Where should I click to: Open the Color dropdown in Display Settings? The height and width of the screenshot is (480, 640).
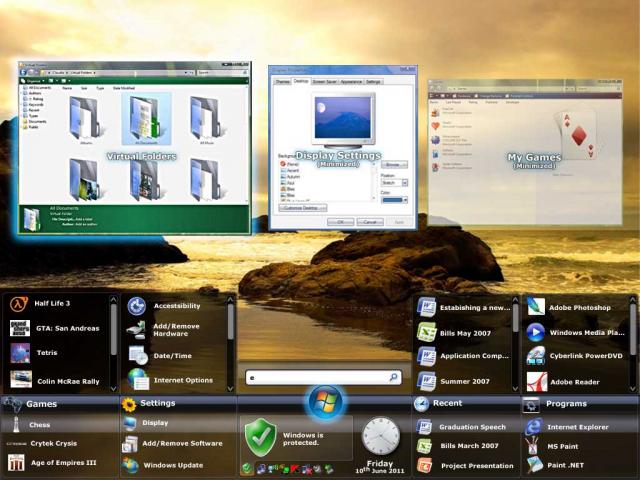pyautogui.click(x=395, y=200)
